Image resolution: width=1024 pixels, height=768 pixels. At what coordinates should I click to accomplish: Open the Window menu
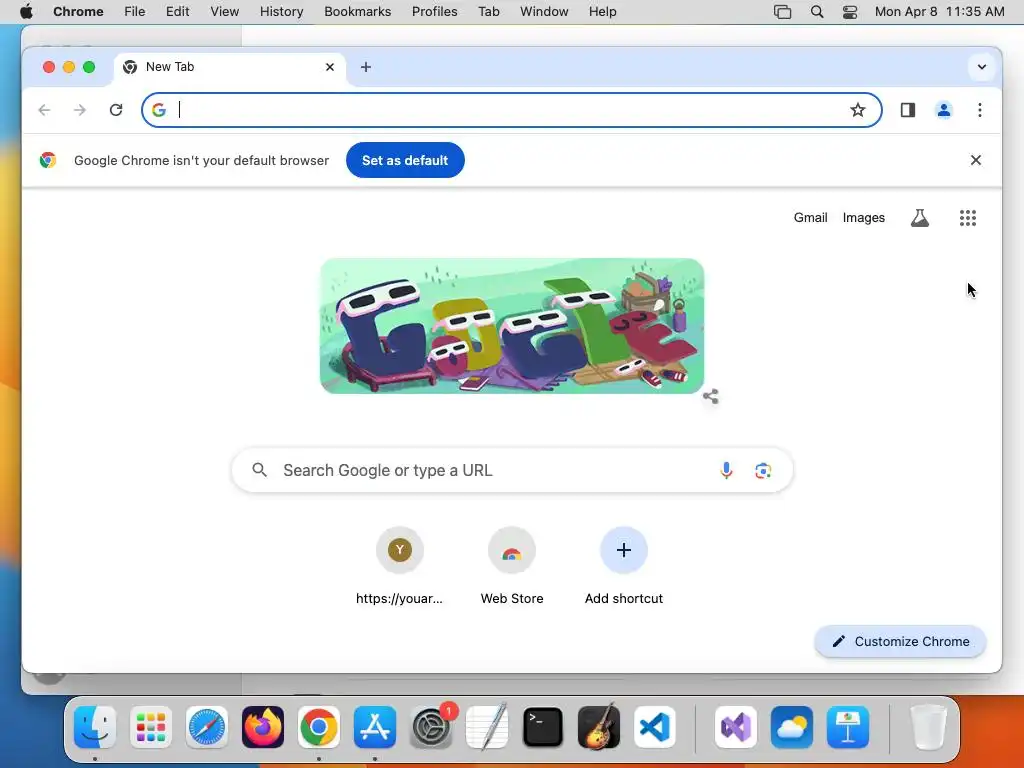(x=544, y=12)
